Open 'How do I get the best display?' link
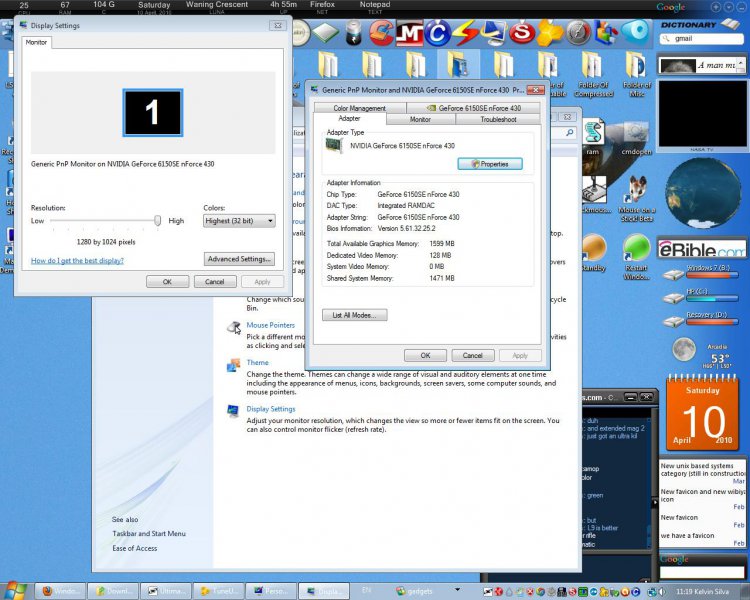 [77, 261]
